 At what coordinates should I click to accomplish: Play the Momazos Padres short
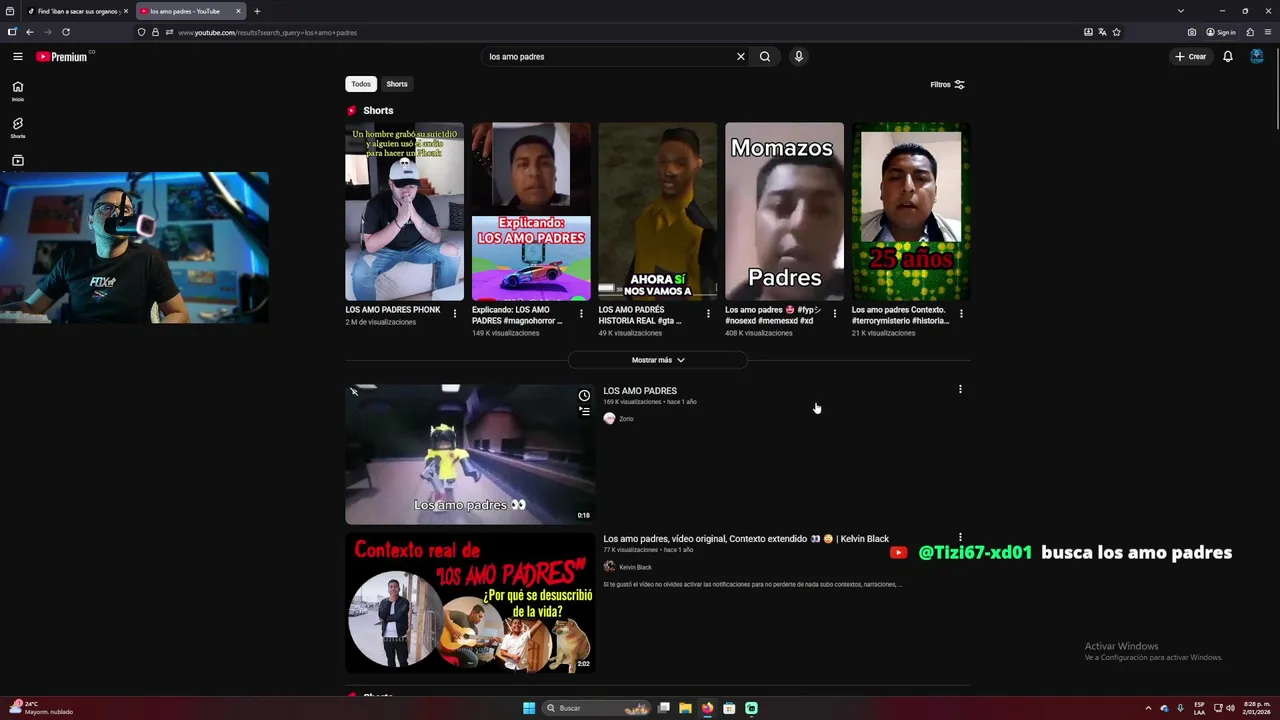click(784, 211)
